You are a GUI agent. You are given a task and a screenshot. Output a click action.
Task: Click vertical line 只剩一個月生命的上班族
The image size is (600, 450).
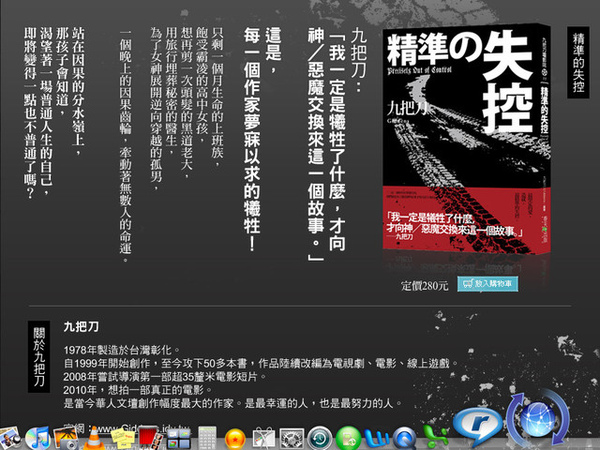(x=217, y=97)
